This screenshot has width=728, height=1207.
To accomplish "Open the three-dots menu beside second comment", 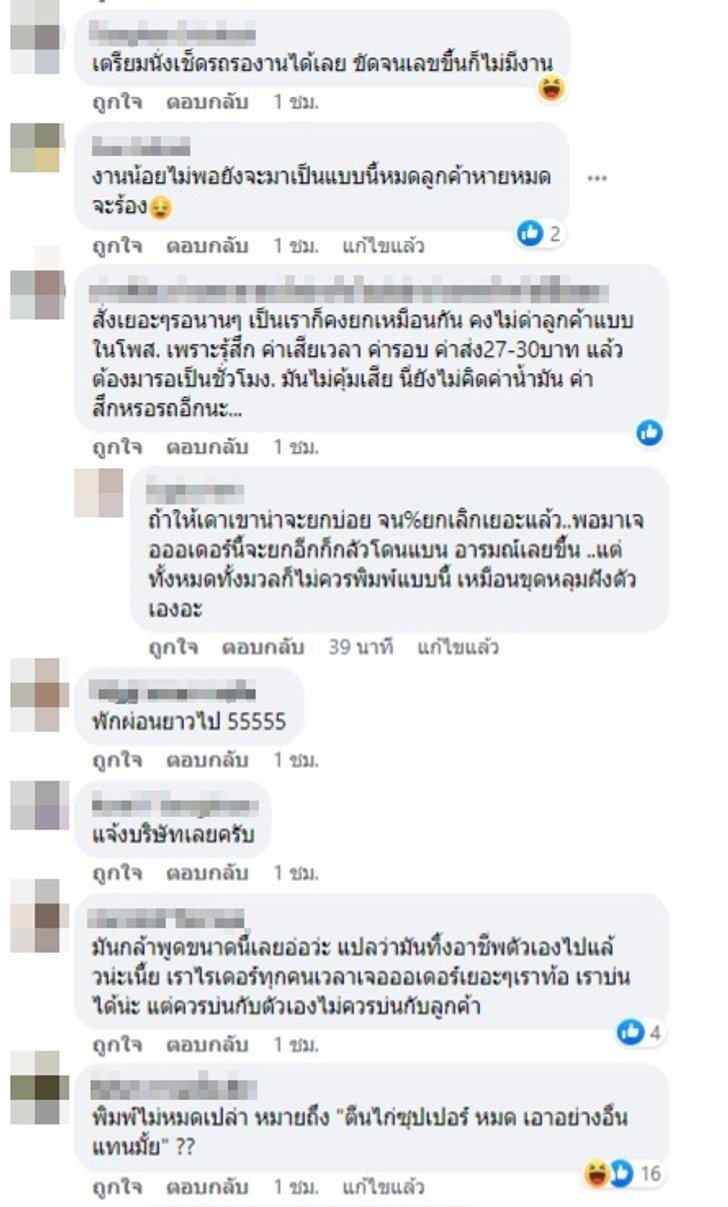I will coord(597,179).
